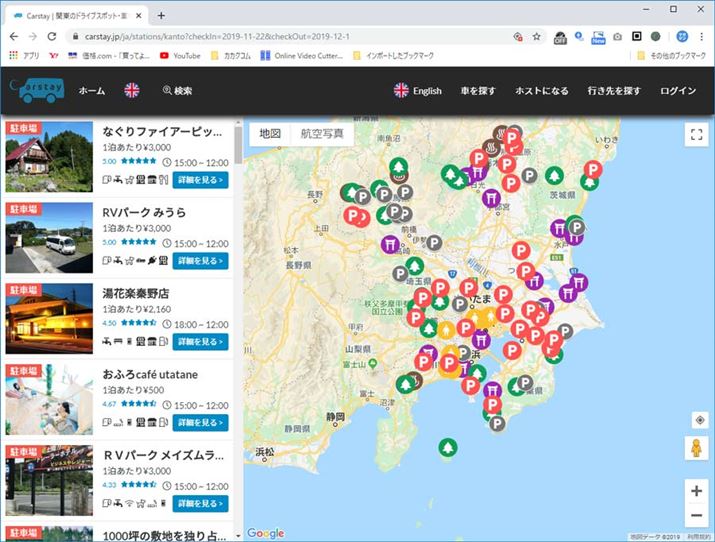Image resolution: width=715 pixels, height=542 pixels.
Task: Click ログイン to sign in
Action: point(678,90)
